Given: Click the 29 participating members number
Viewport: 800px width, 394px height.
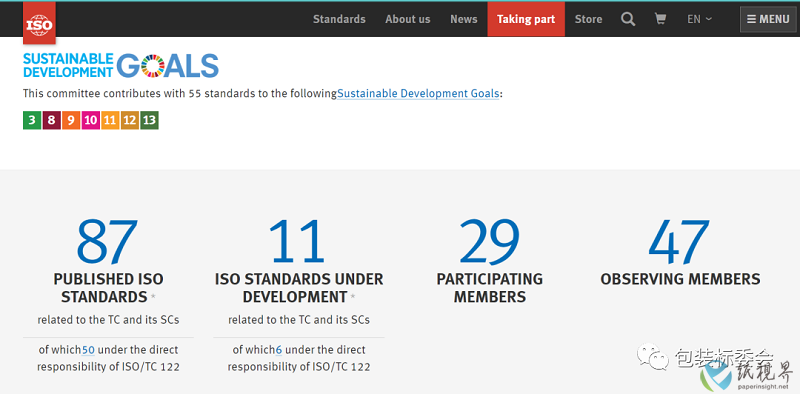Looking at the screenshot, I should click(489, 241).
